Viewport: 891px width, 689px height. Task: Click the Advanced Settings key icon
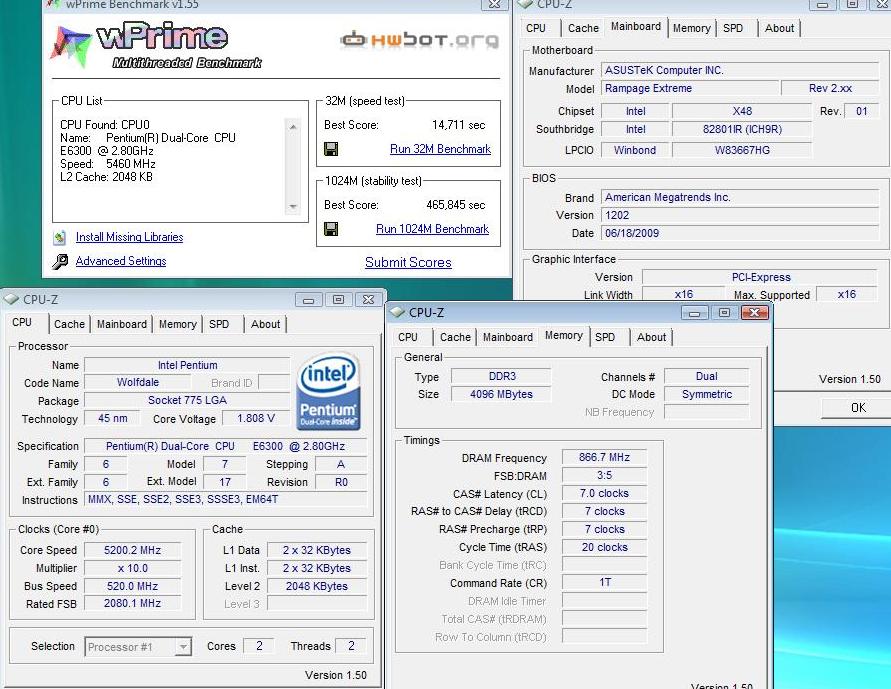[60, 261]
